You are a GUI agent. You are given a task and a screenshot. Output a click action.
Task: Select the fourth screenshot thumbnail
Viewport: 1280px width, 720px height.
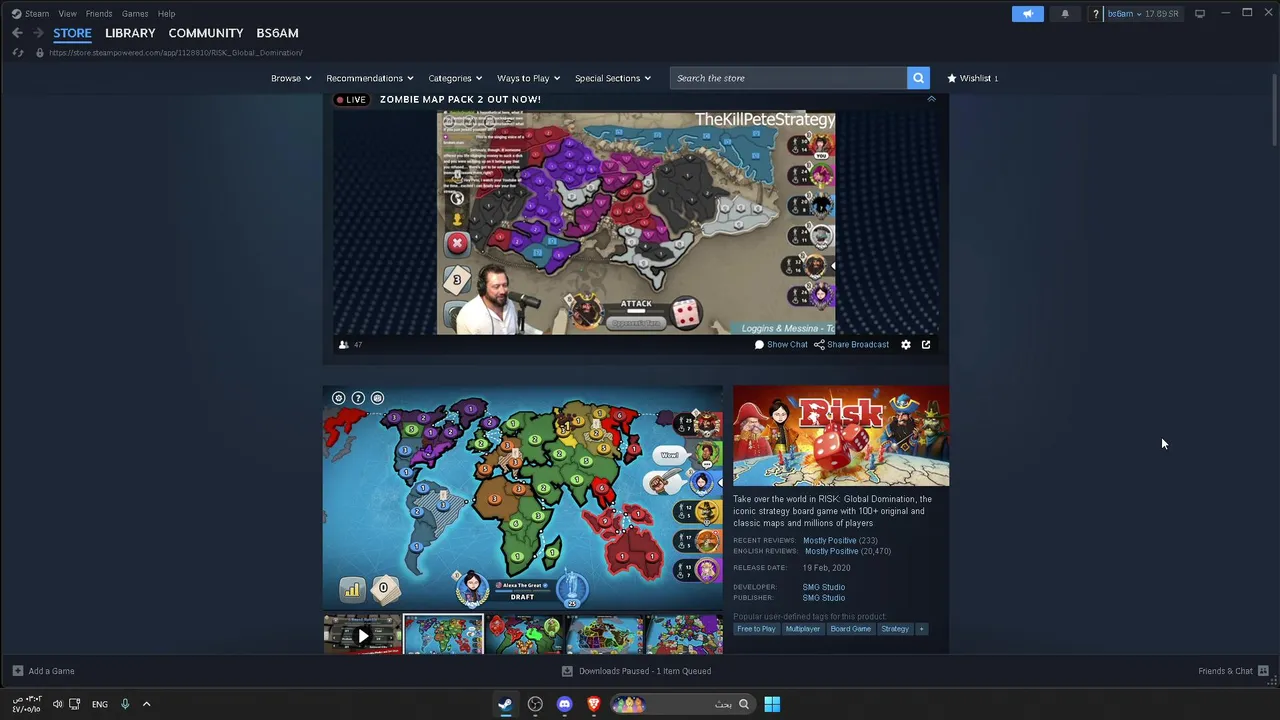click(x=605, y=635)
